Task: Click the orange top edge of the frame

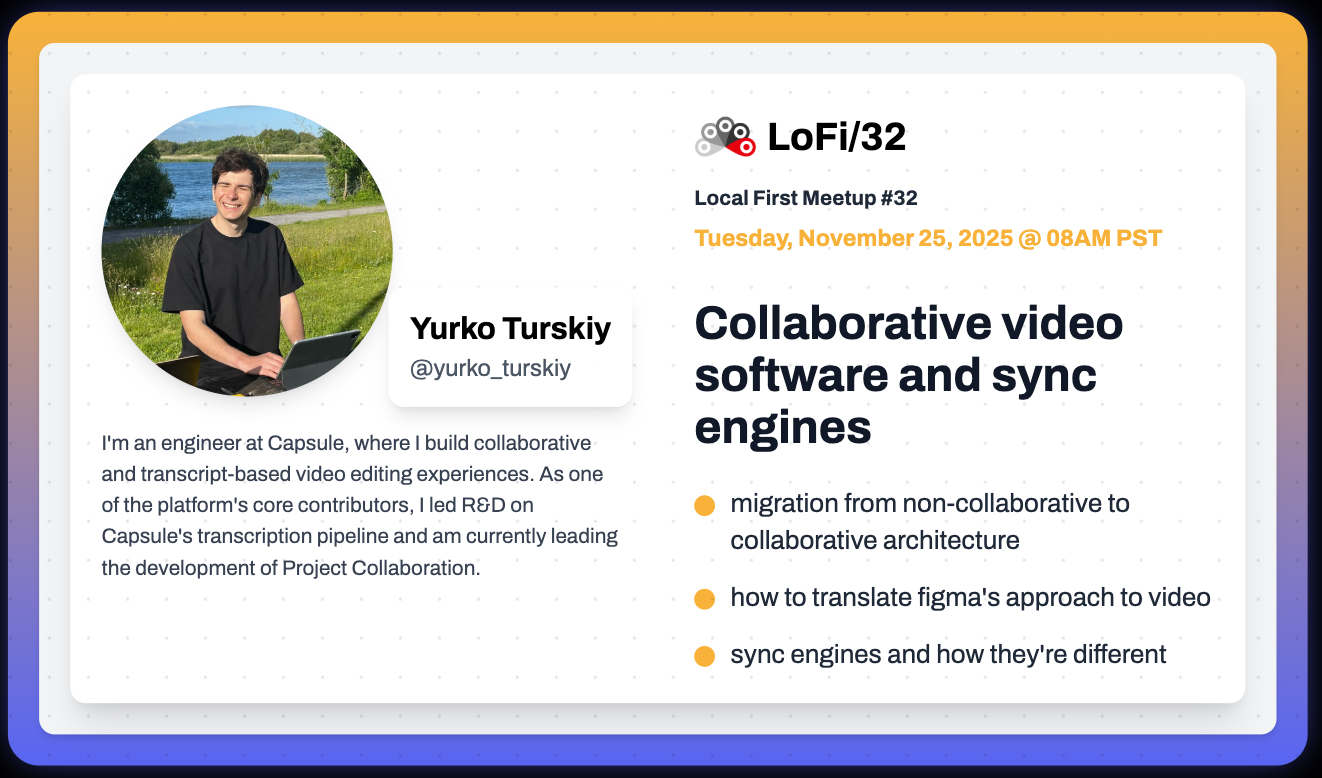Action: click(660, 27)
